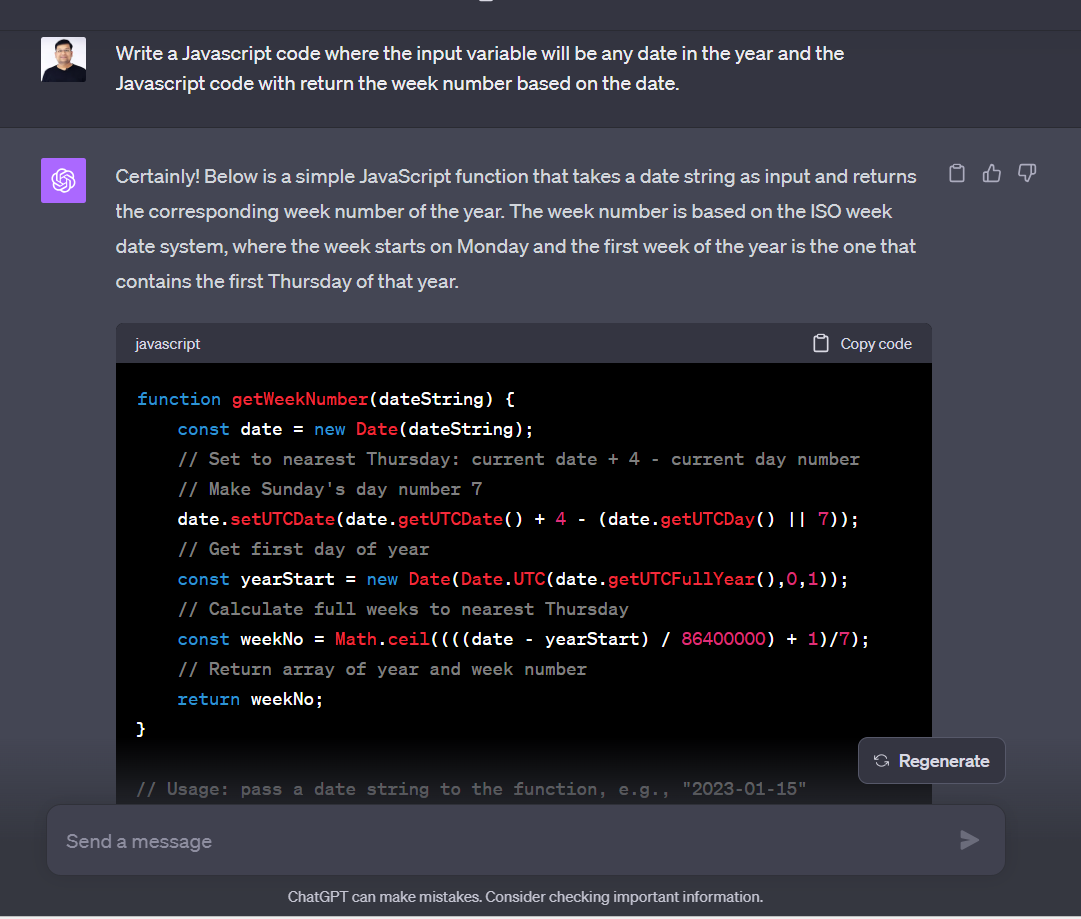This screenshot has height=919, width=1081.
Task: Click the ChatGPT logo avatar
Action: click(63, 181)
